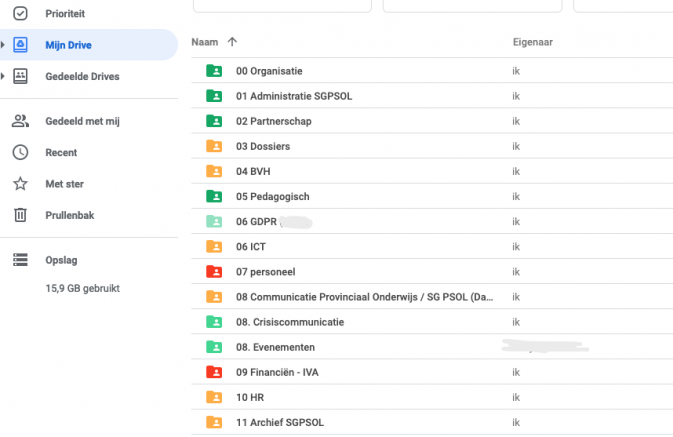Select green folder icon of 05 Pedagogisch
Image resolution: width=673 pixels, height=437 pixels.
coord(214,196)
